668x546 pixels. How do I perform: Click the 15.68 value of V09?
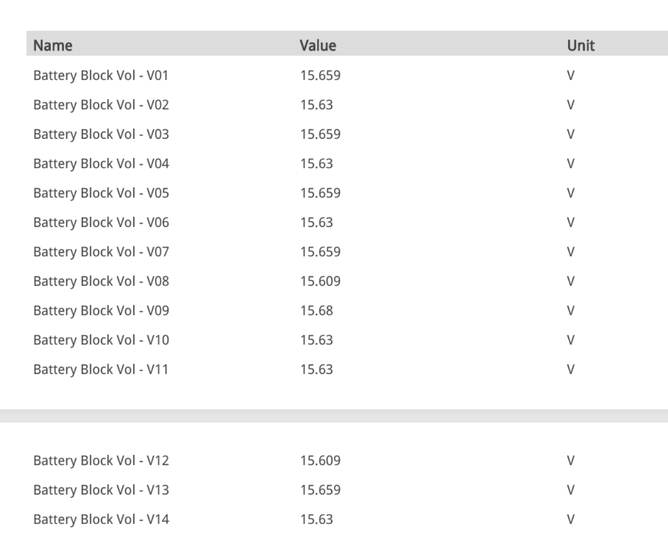[x=317, y=311]
